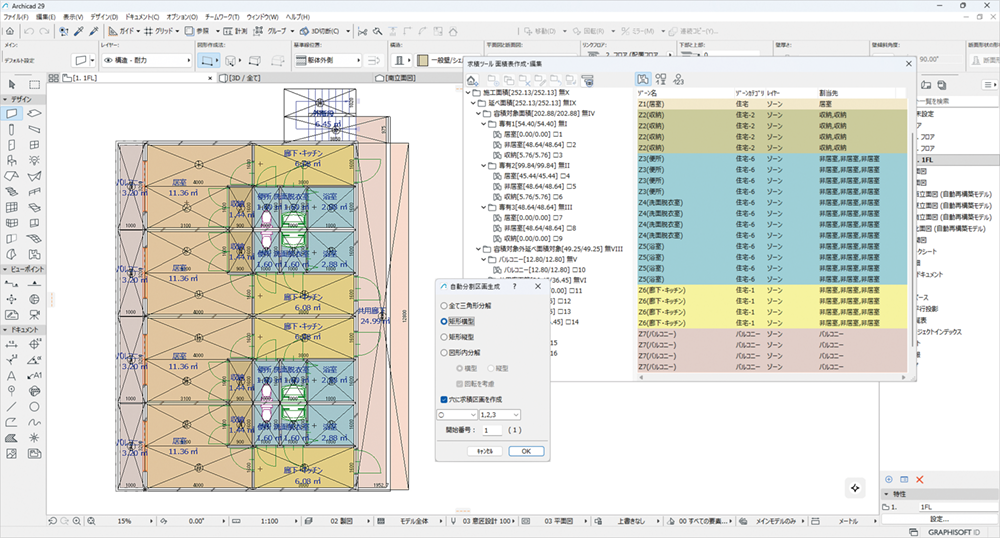Select 矩形縦型 radio option
Viewport: 1000px width, 538px height.
(x=445, y=337)
